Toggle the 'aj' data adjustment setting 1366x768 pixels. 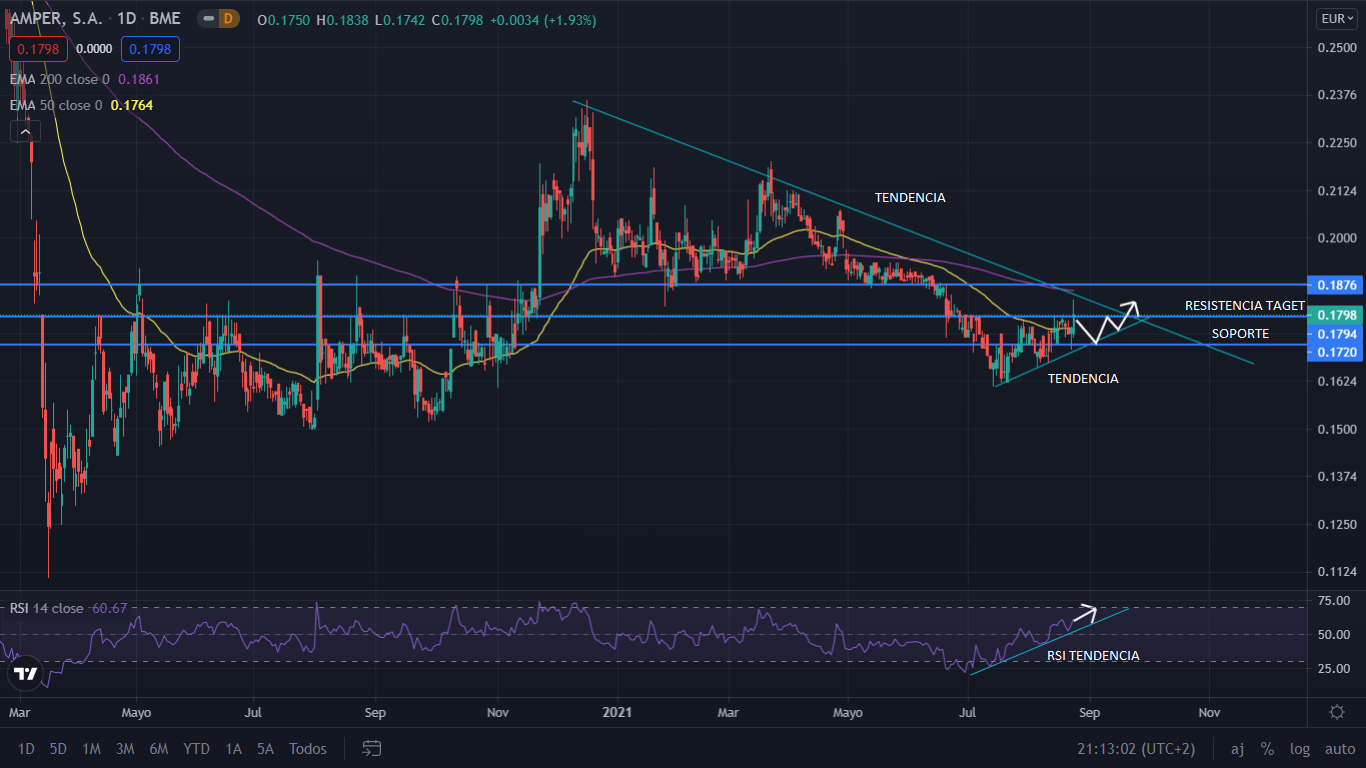click(x=1237, y=748)
